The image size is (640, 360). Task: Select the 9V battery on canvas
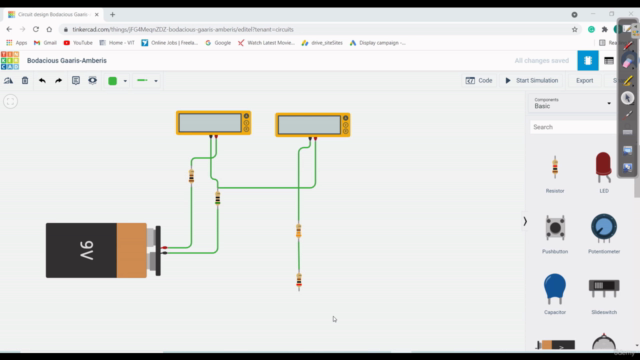[x=103, y=250]
